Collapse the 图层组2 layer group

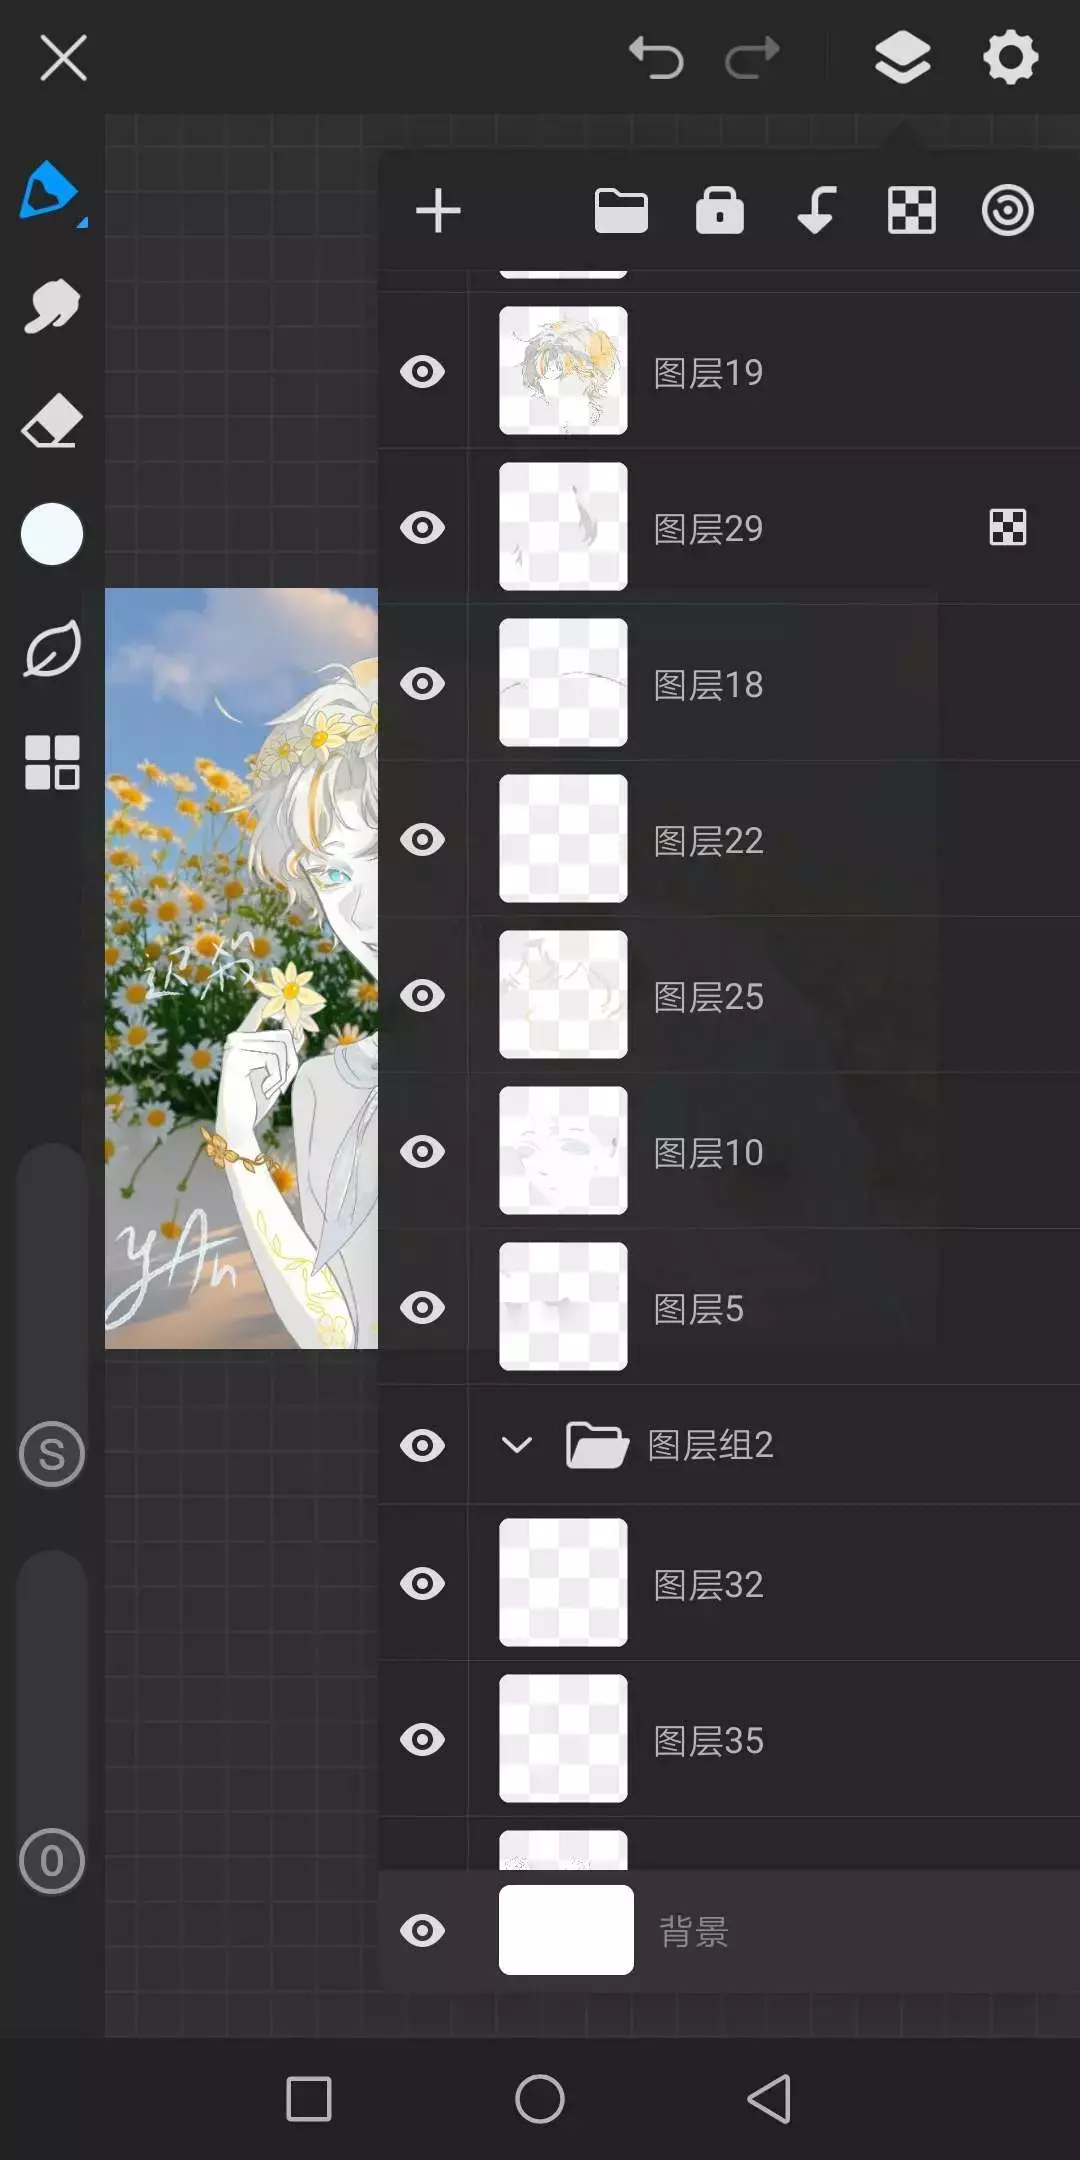(x=516, y=1445)
